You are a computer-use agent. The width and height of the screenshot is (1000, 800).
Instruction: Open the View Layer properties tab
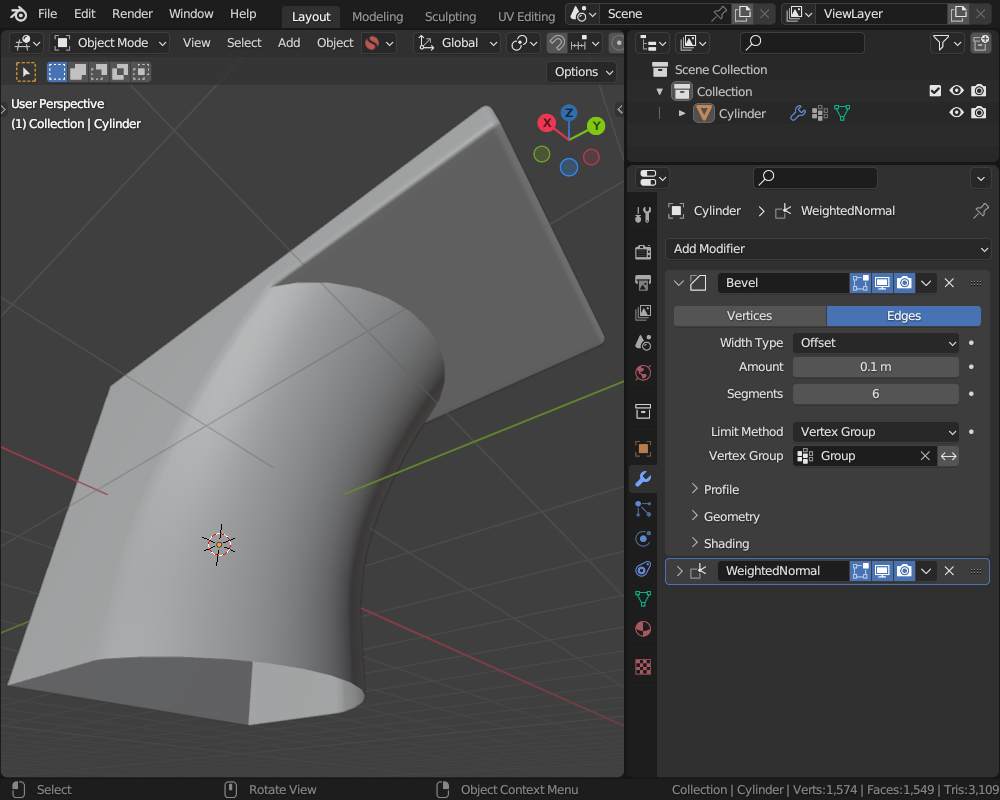click(x=643, y=313)
